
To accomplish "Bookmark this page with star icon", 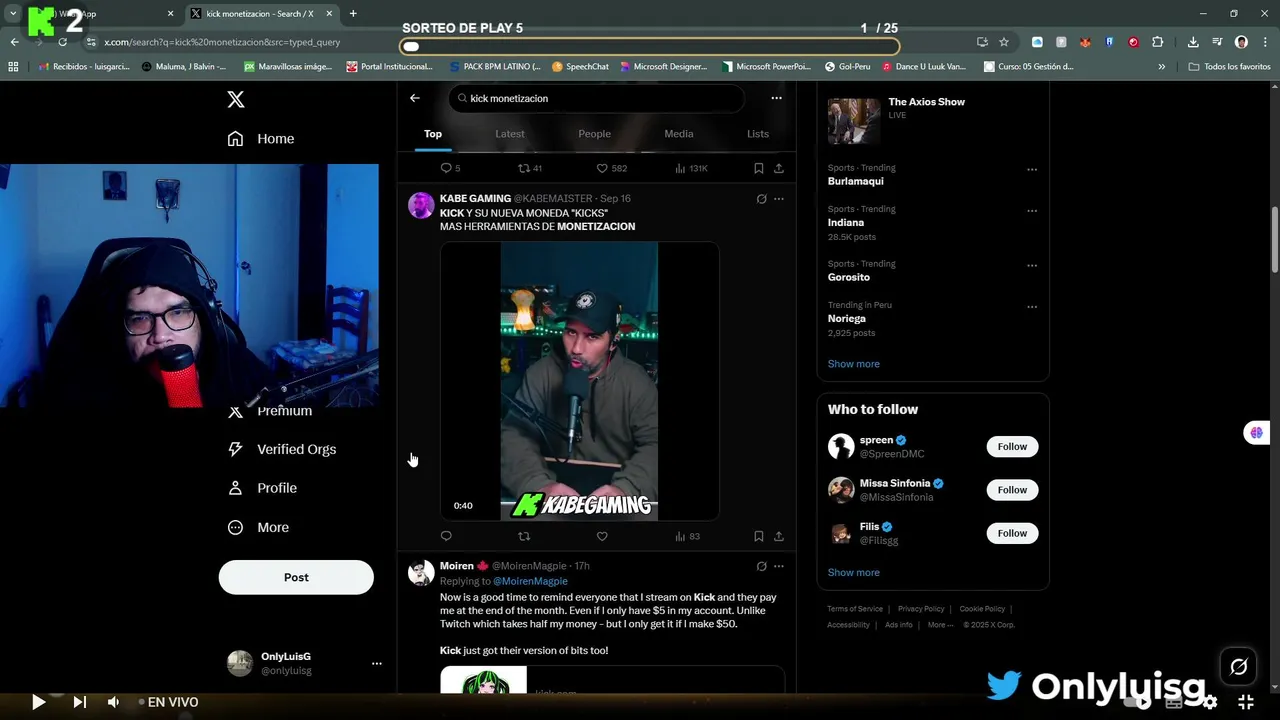I will click(1004, 42).
